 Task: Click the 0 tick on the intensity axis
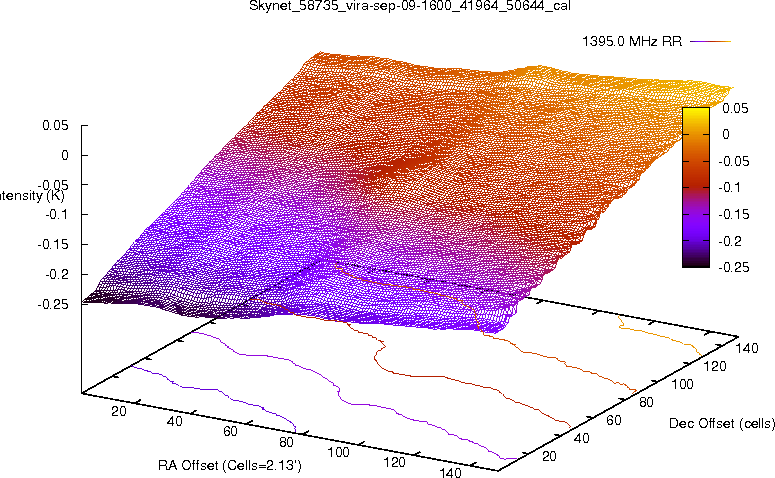65,155
